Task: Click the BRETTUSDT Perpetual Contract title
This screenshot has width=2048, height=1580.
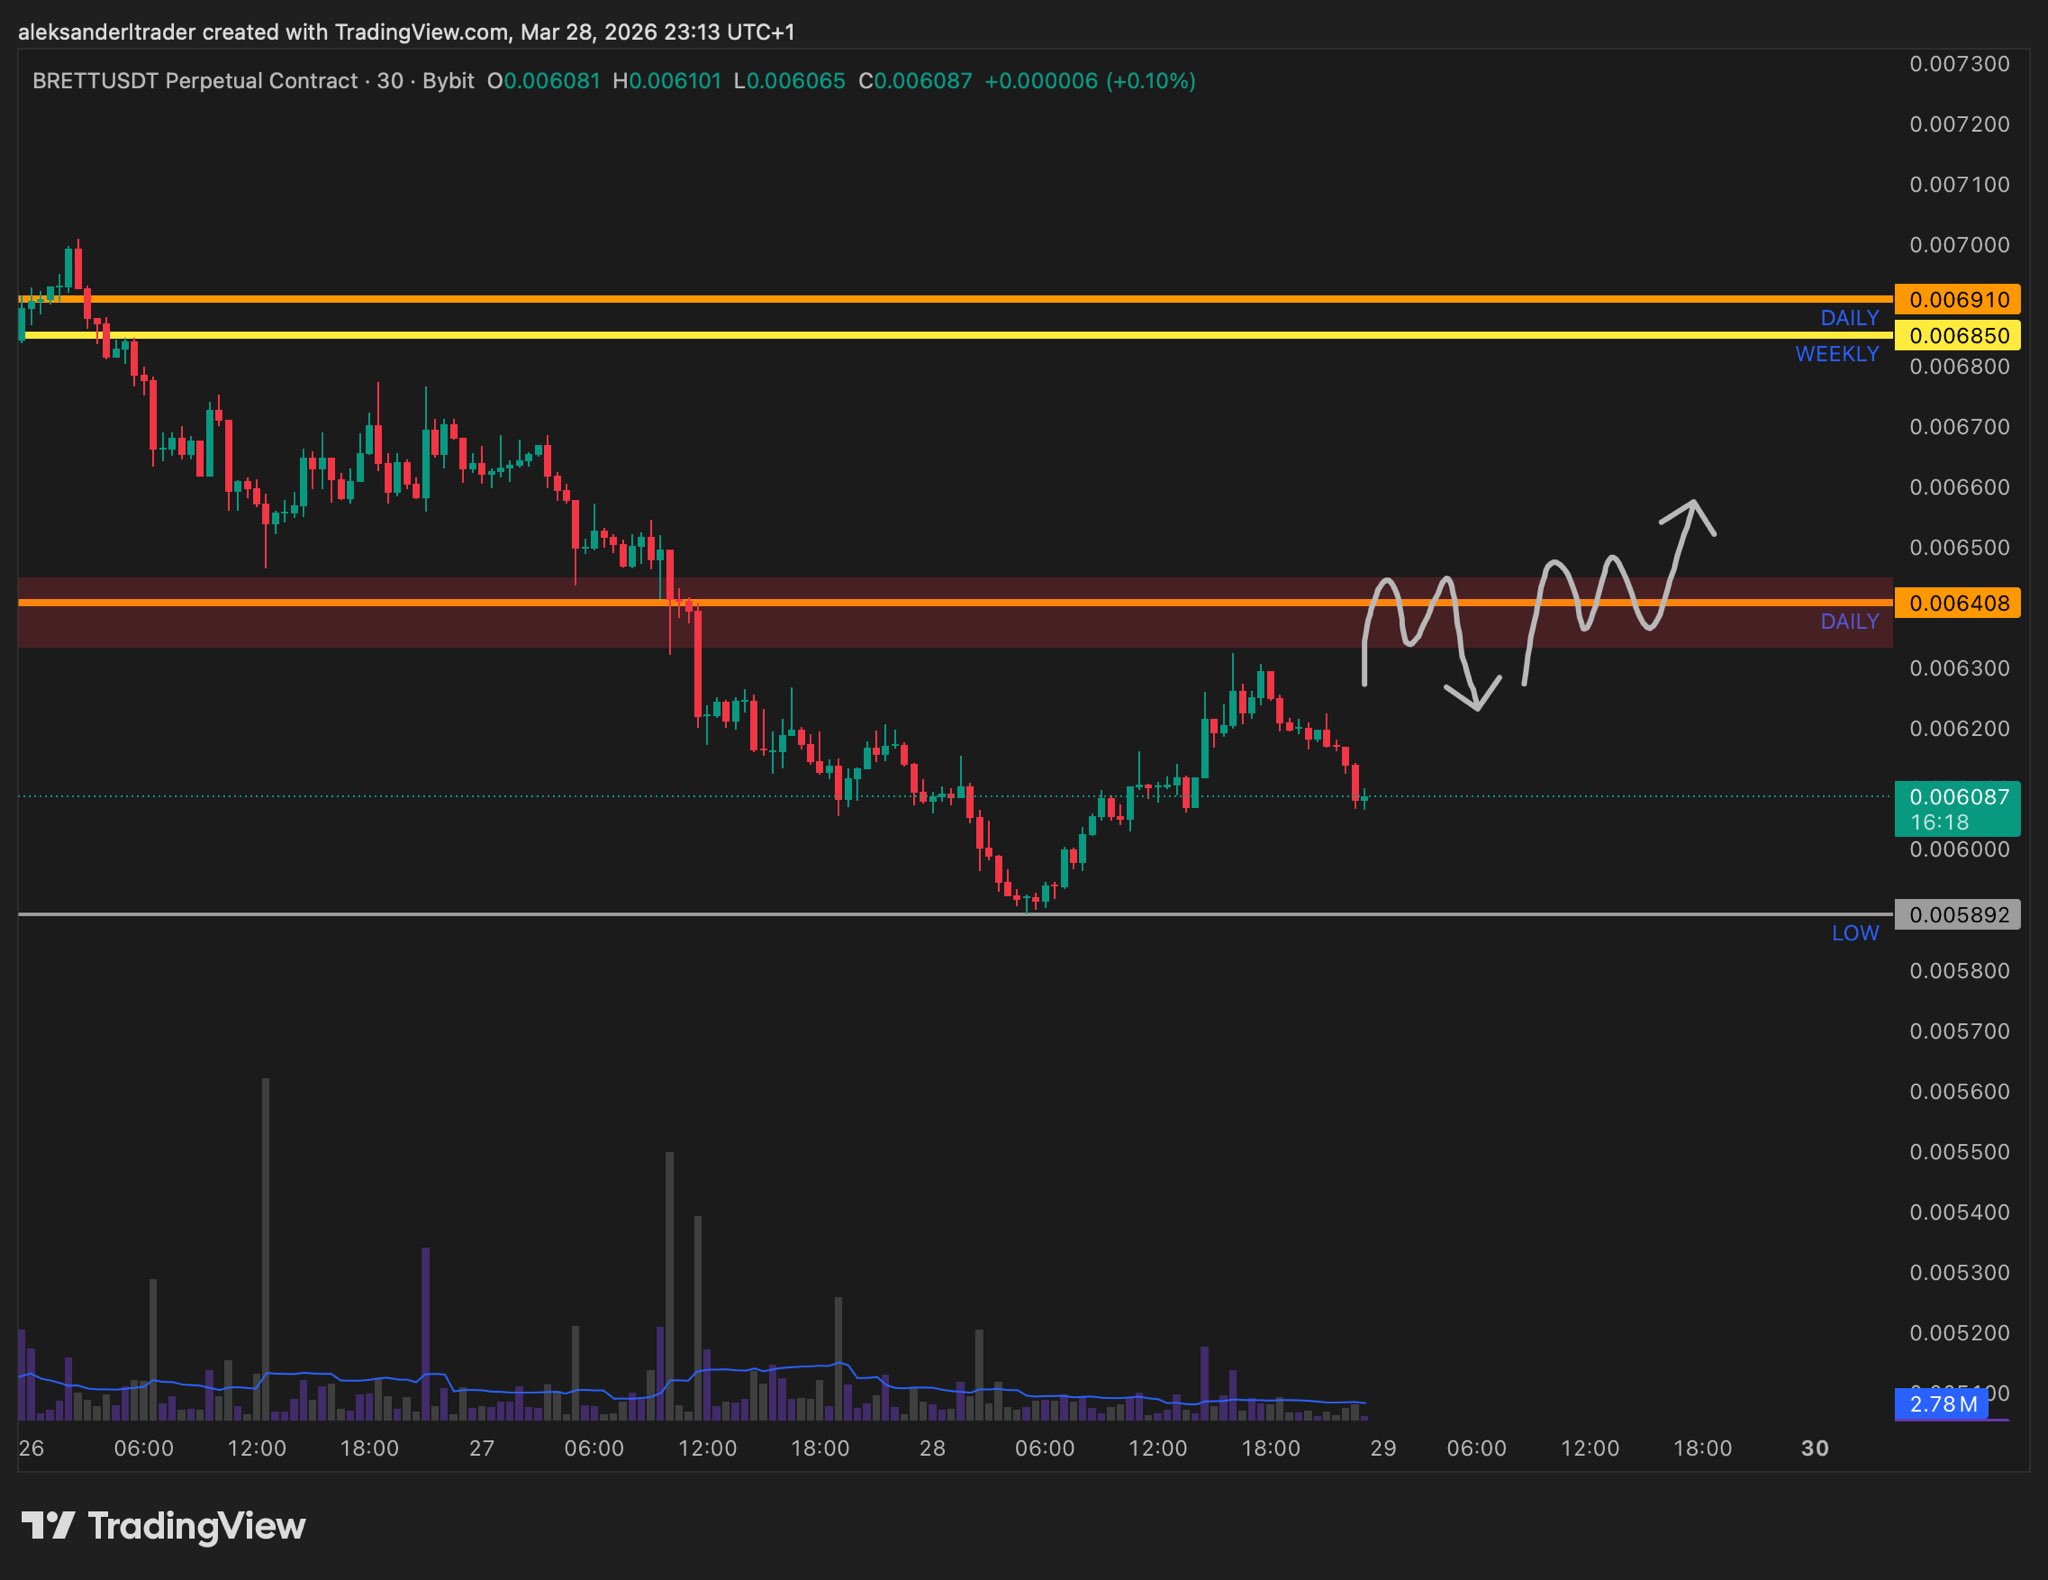Action: pos(195,81)
